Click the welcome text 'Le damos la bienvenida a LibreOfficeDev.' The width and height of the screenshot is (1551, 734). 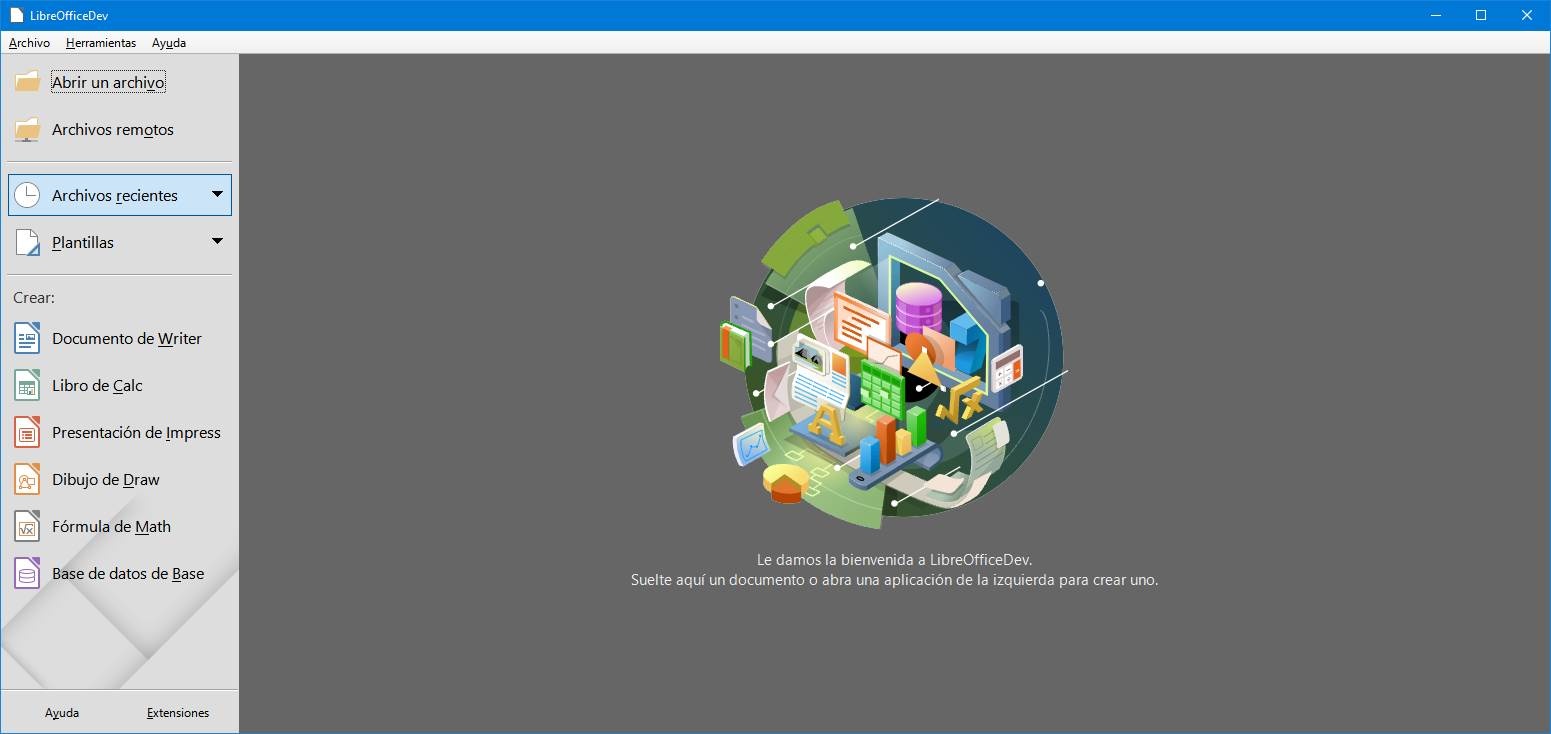pos(894,560)
